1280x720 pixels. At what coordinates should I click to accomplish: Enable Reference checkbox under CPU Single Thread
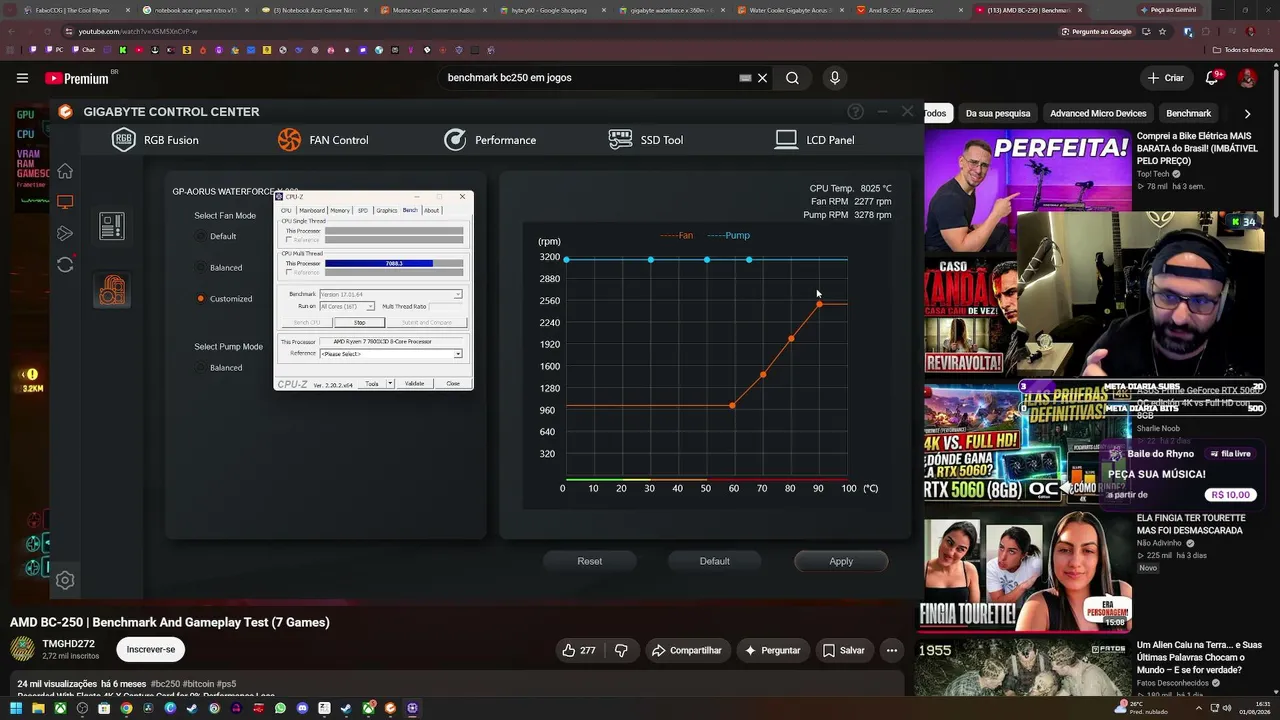click(x=289, y=240)
